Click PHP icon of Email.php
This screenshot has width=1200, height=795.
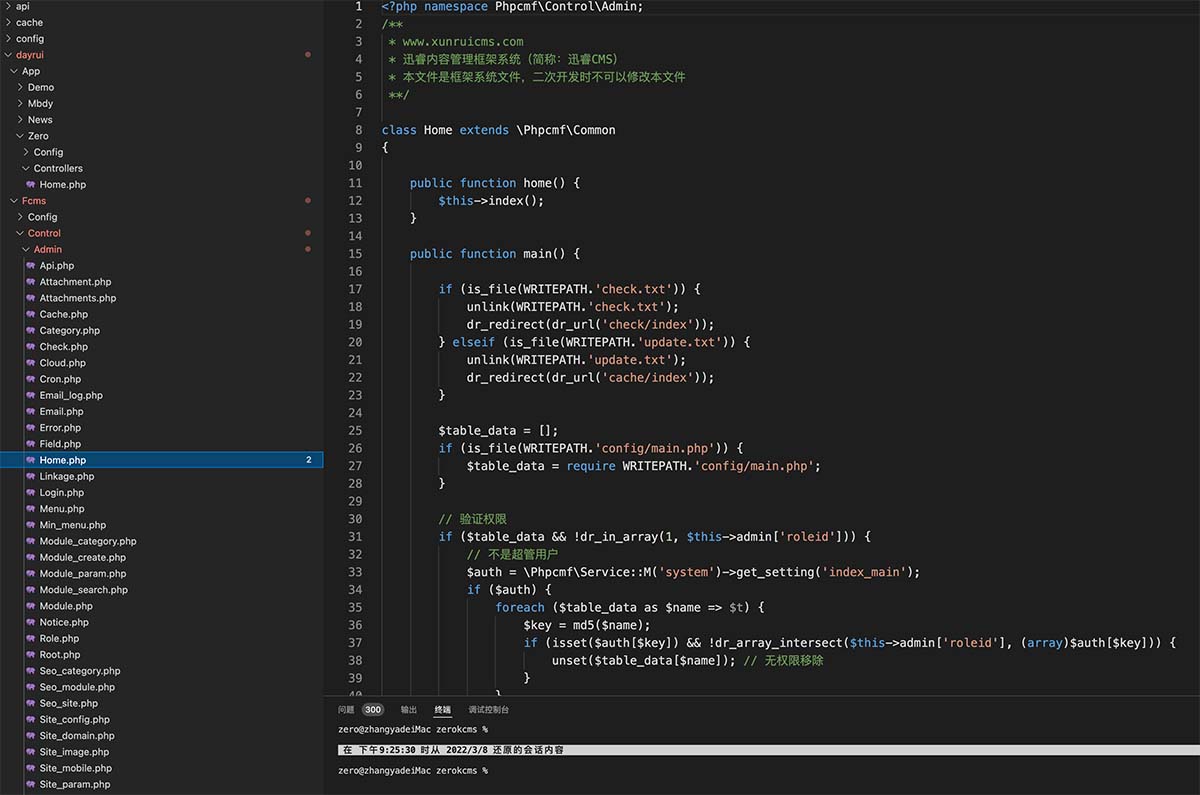(31, 411)
